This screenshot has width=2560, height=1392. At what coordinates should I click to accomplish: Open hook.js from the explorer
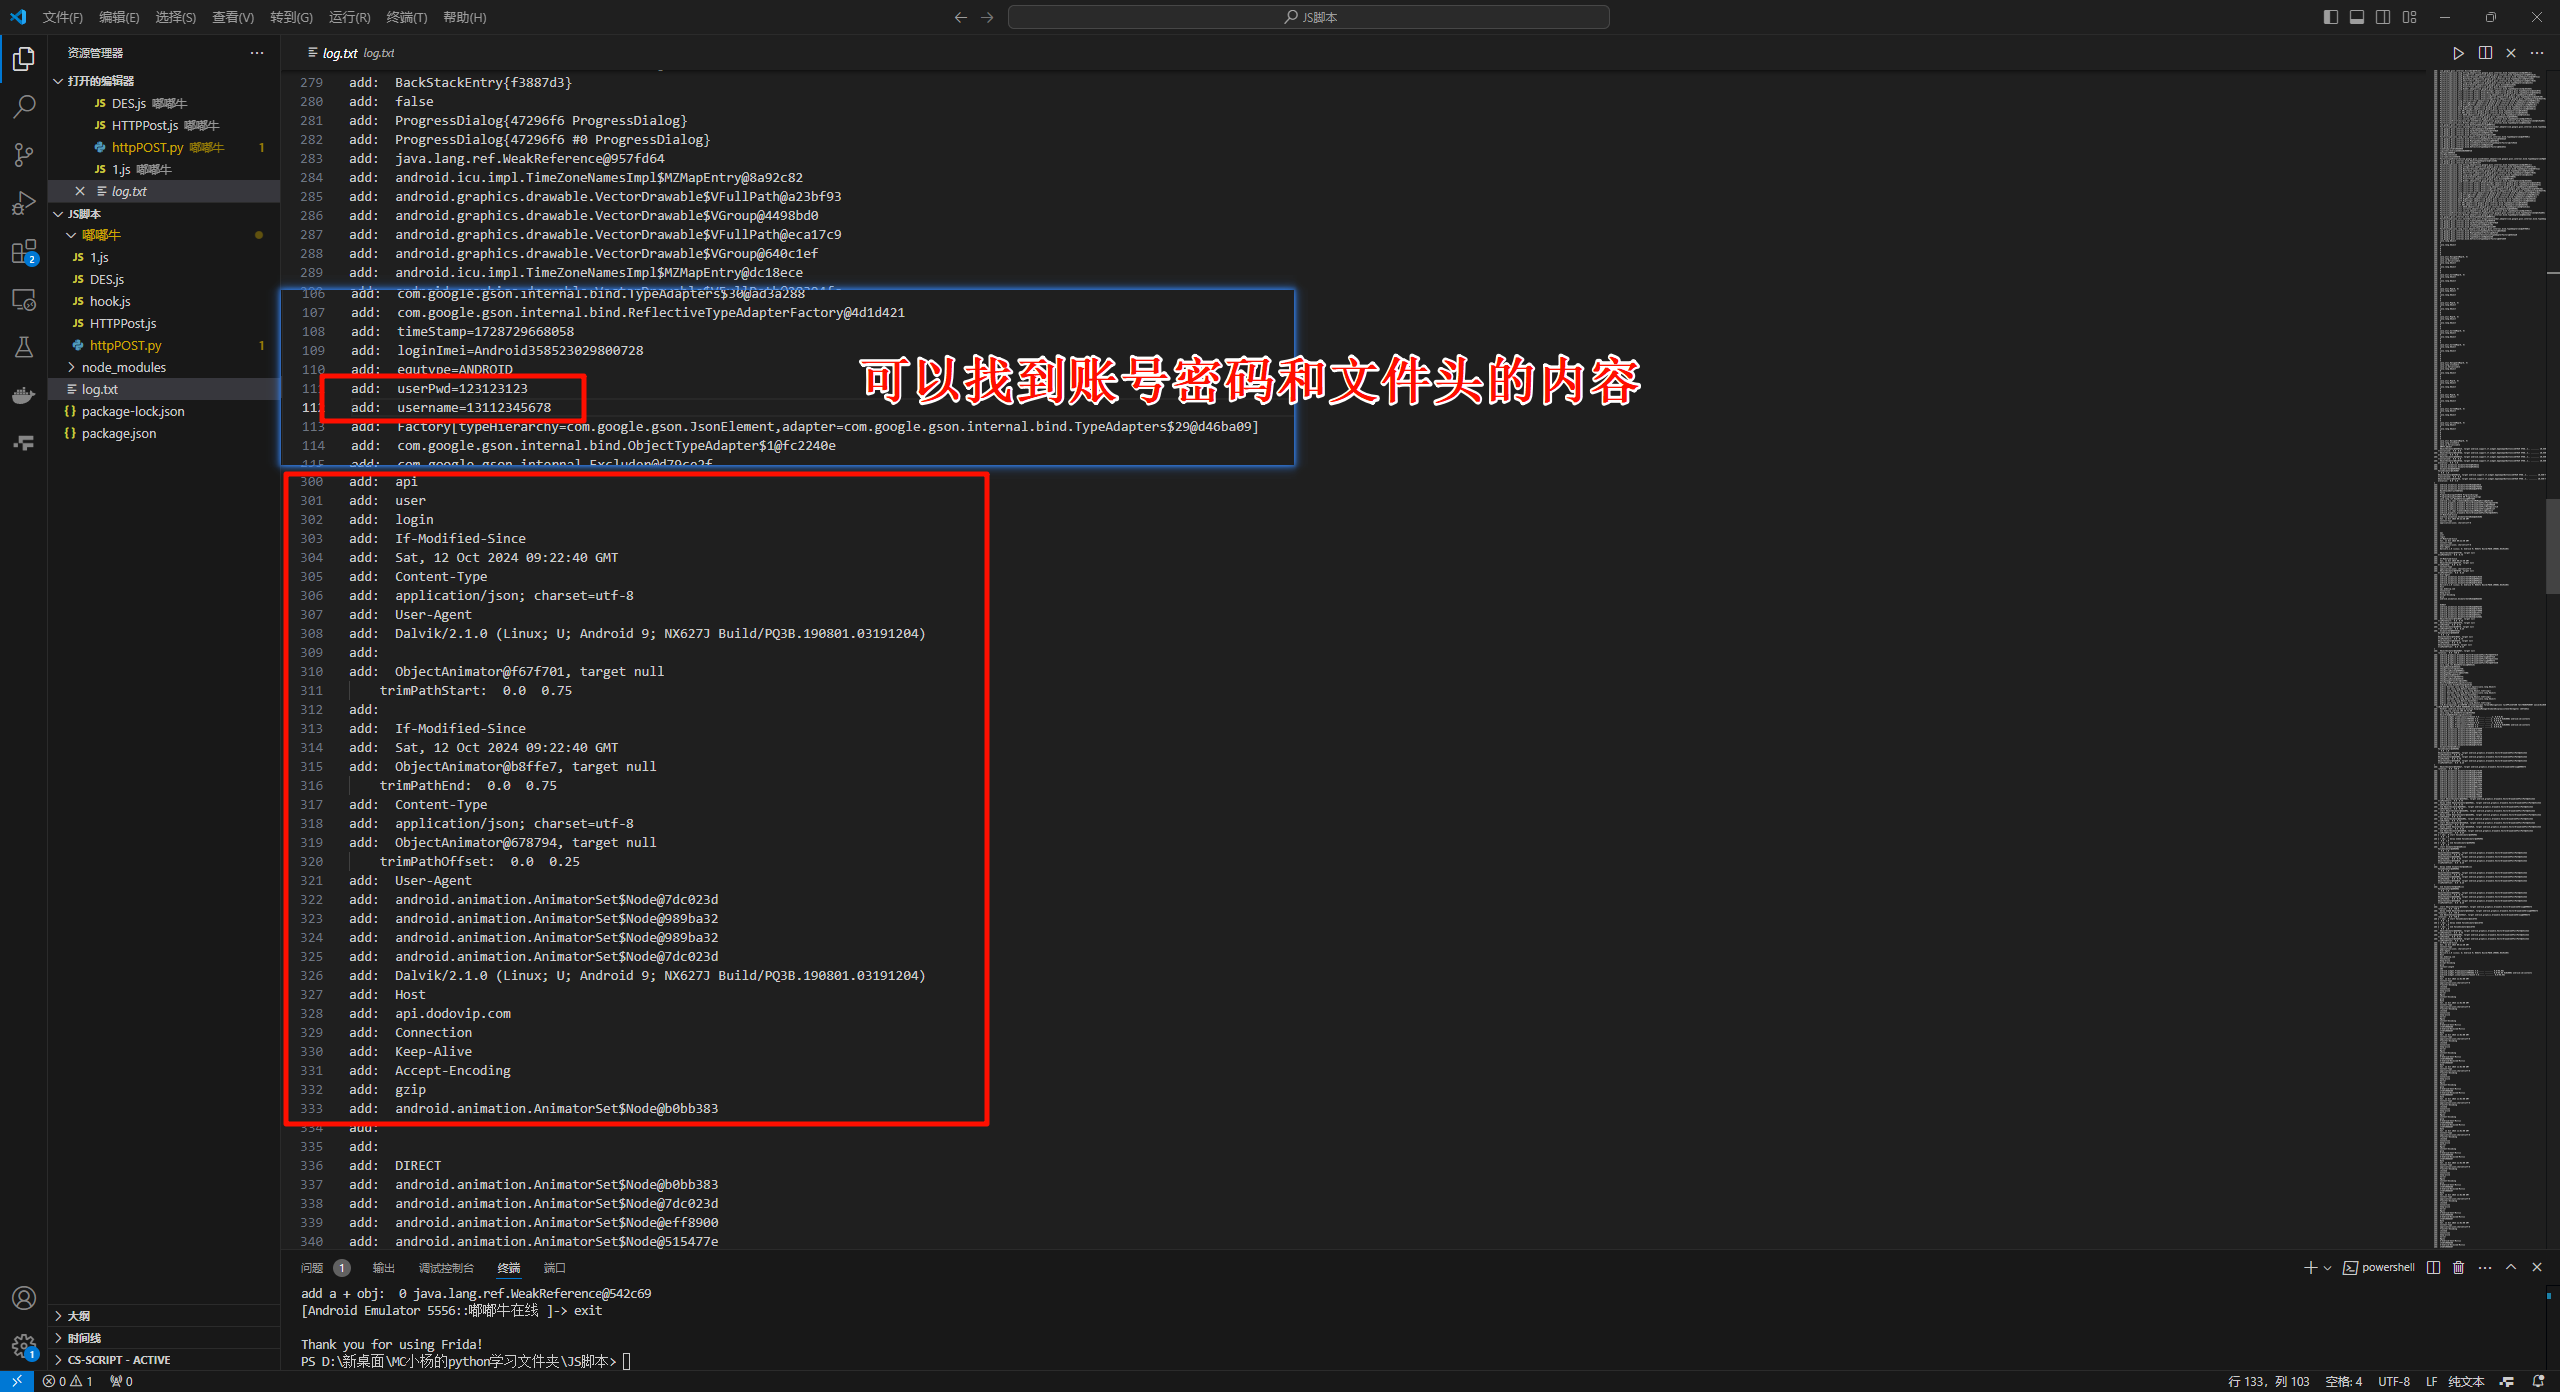[x=110, y=301]
